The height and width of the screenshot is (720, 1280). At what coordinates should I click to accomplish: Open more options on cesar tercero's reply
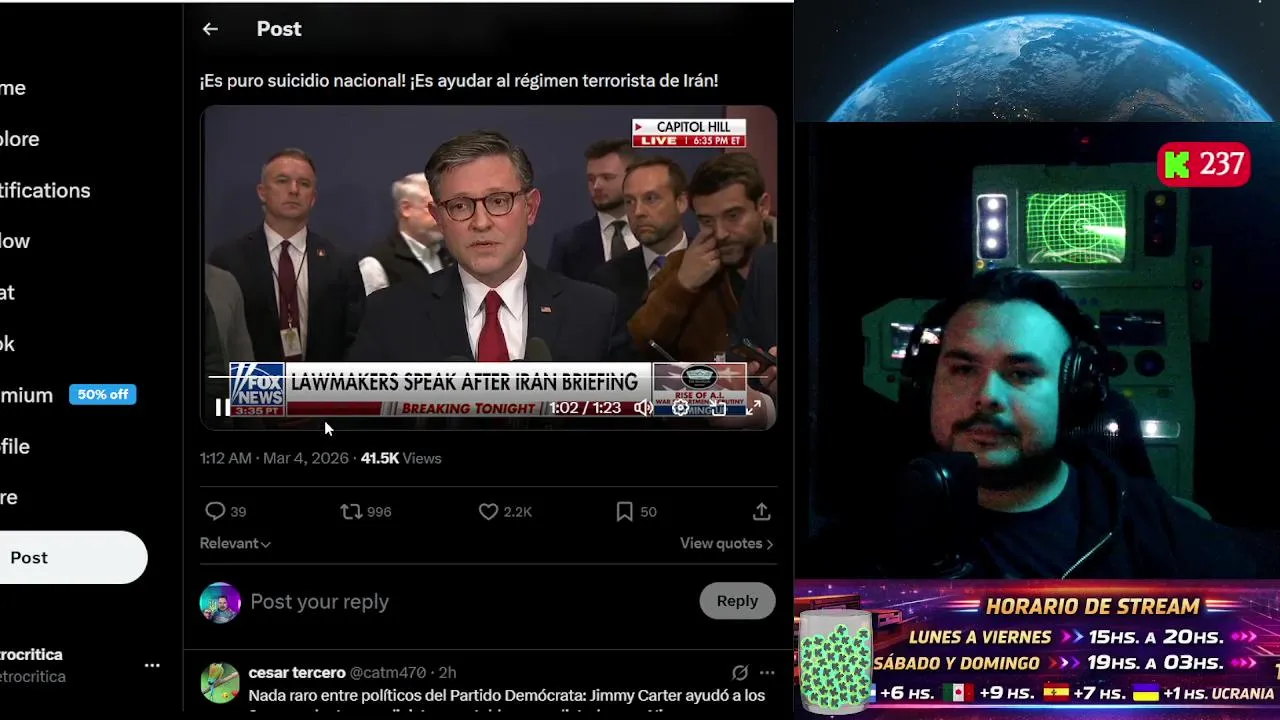[x=767, y=673]
